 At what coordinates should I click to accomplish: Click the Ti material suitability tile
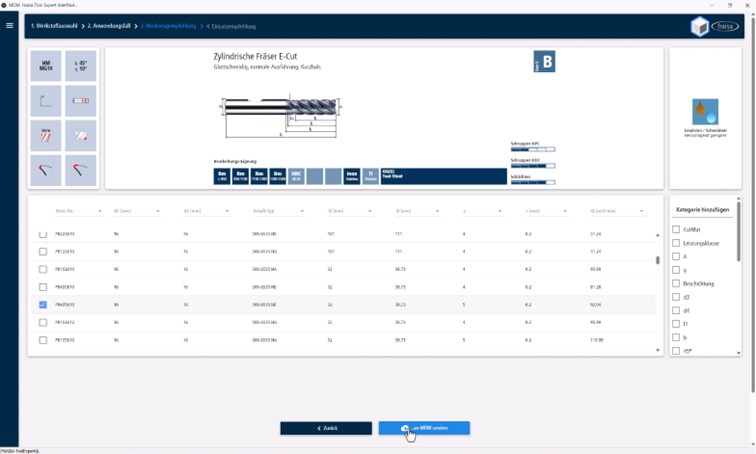(370, 176)
